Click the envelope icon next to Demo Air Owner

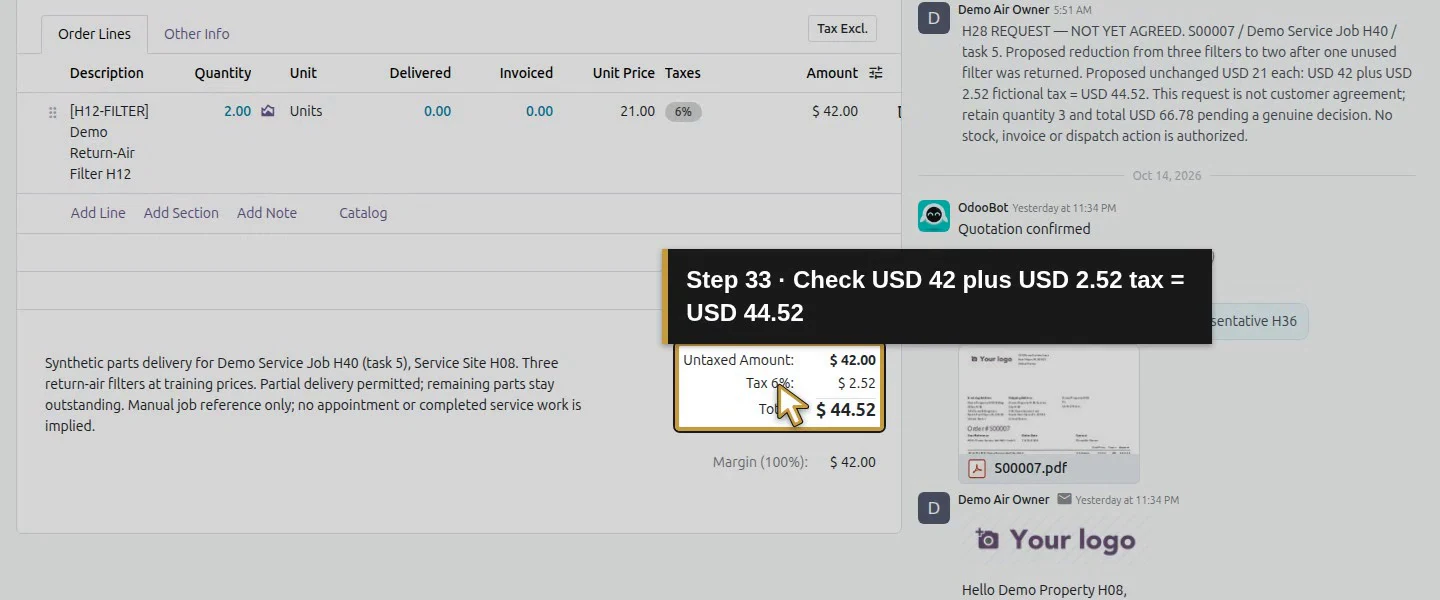pos(1064,499)
